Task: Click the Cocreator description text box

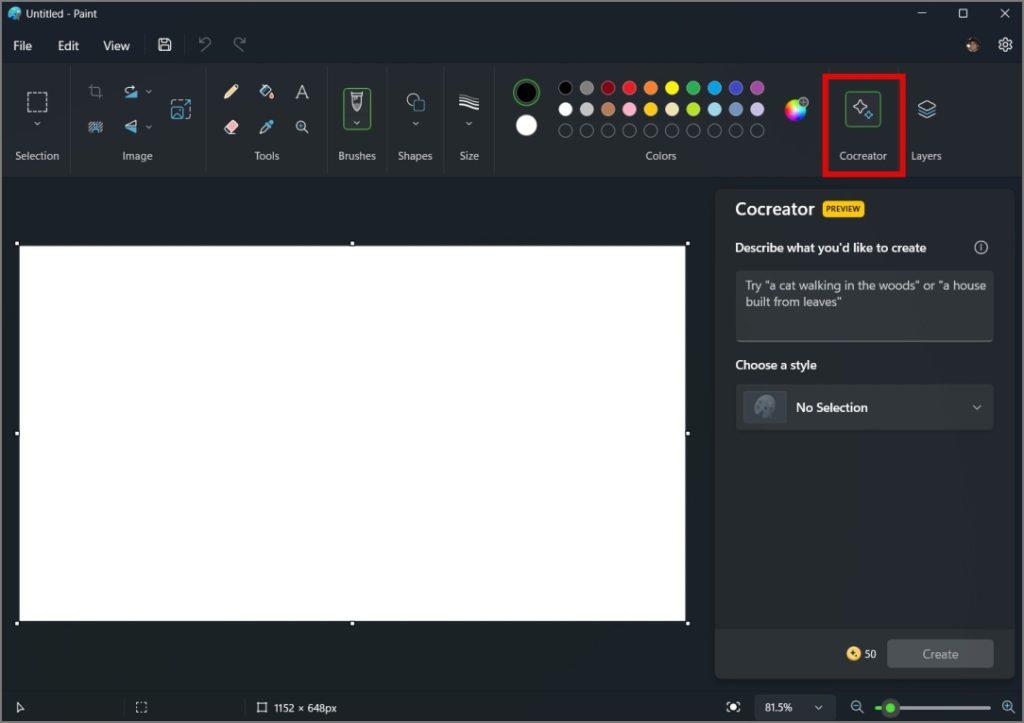Action: [x=864, y=306]
